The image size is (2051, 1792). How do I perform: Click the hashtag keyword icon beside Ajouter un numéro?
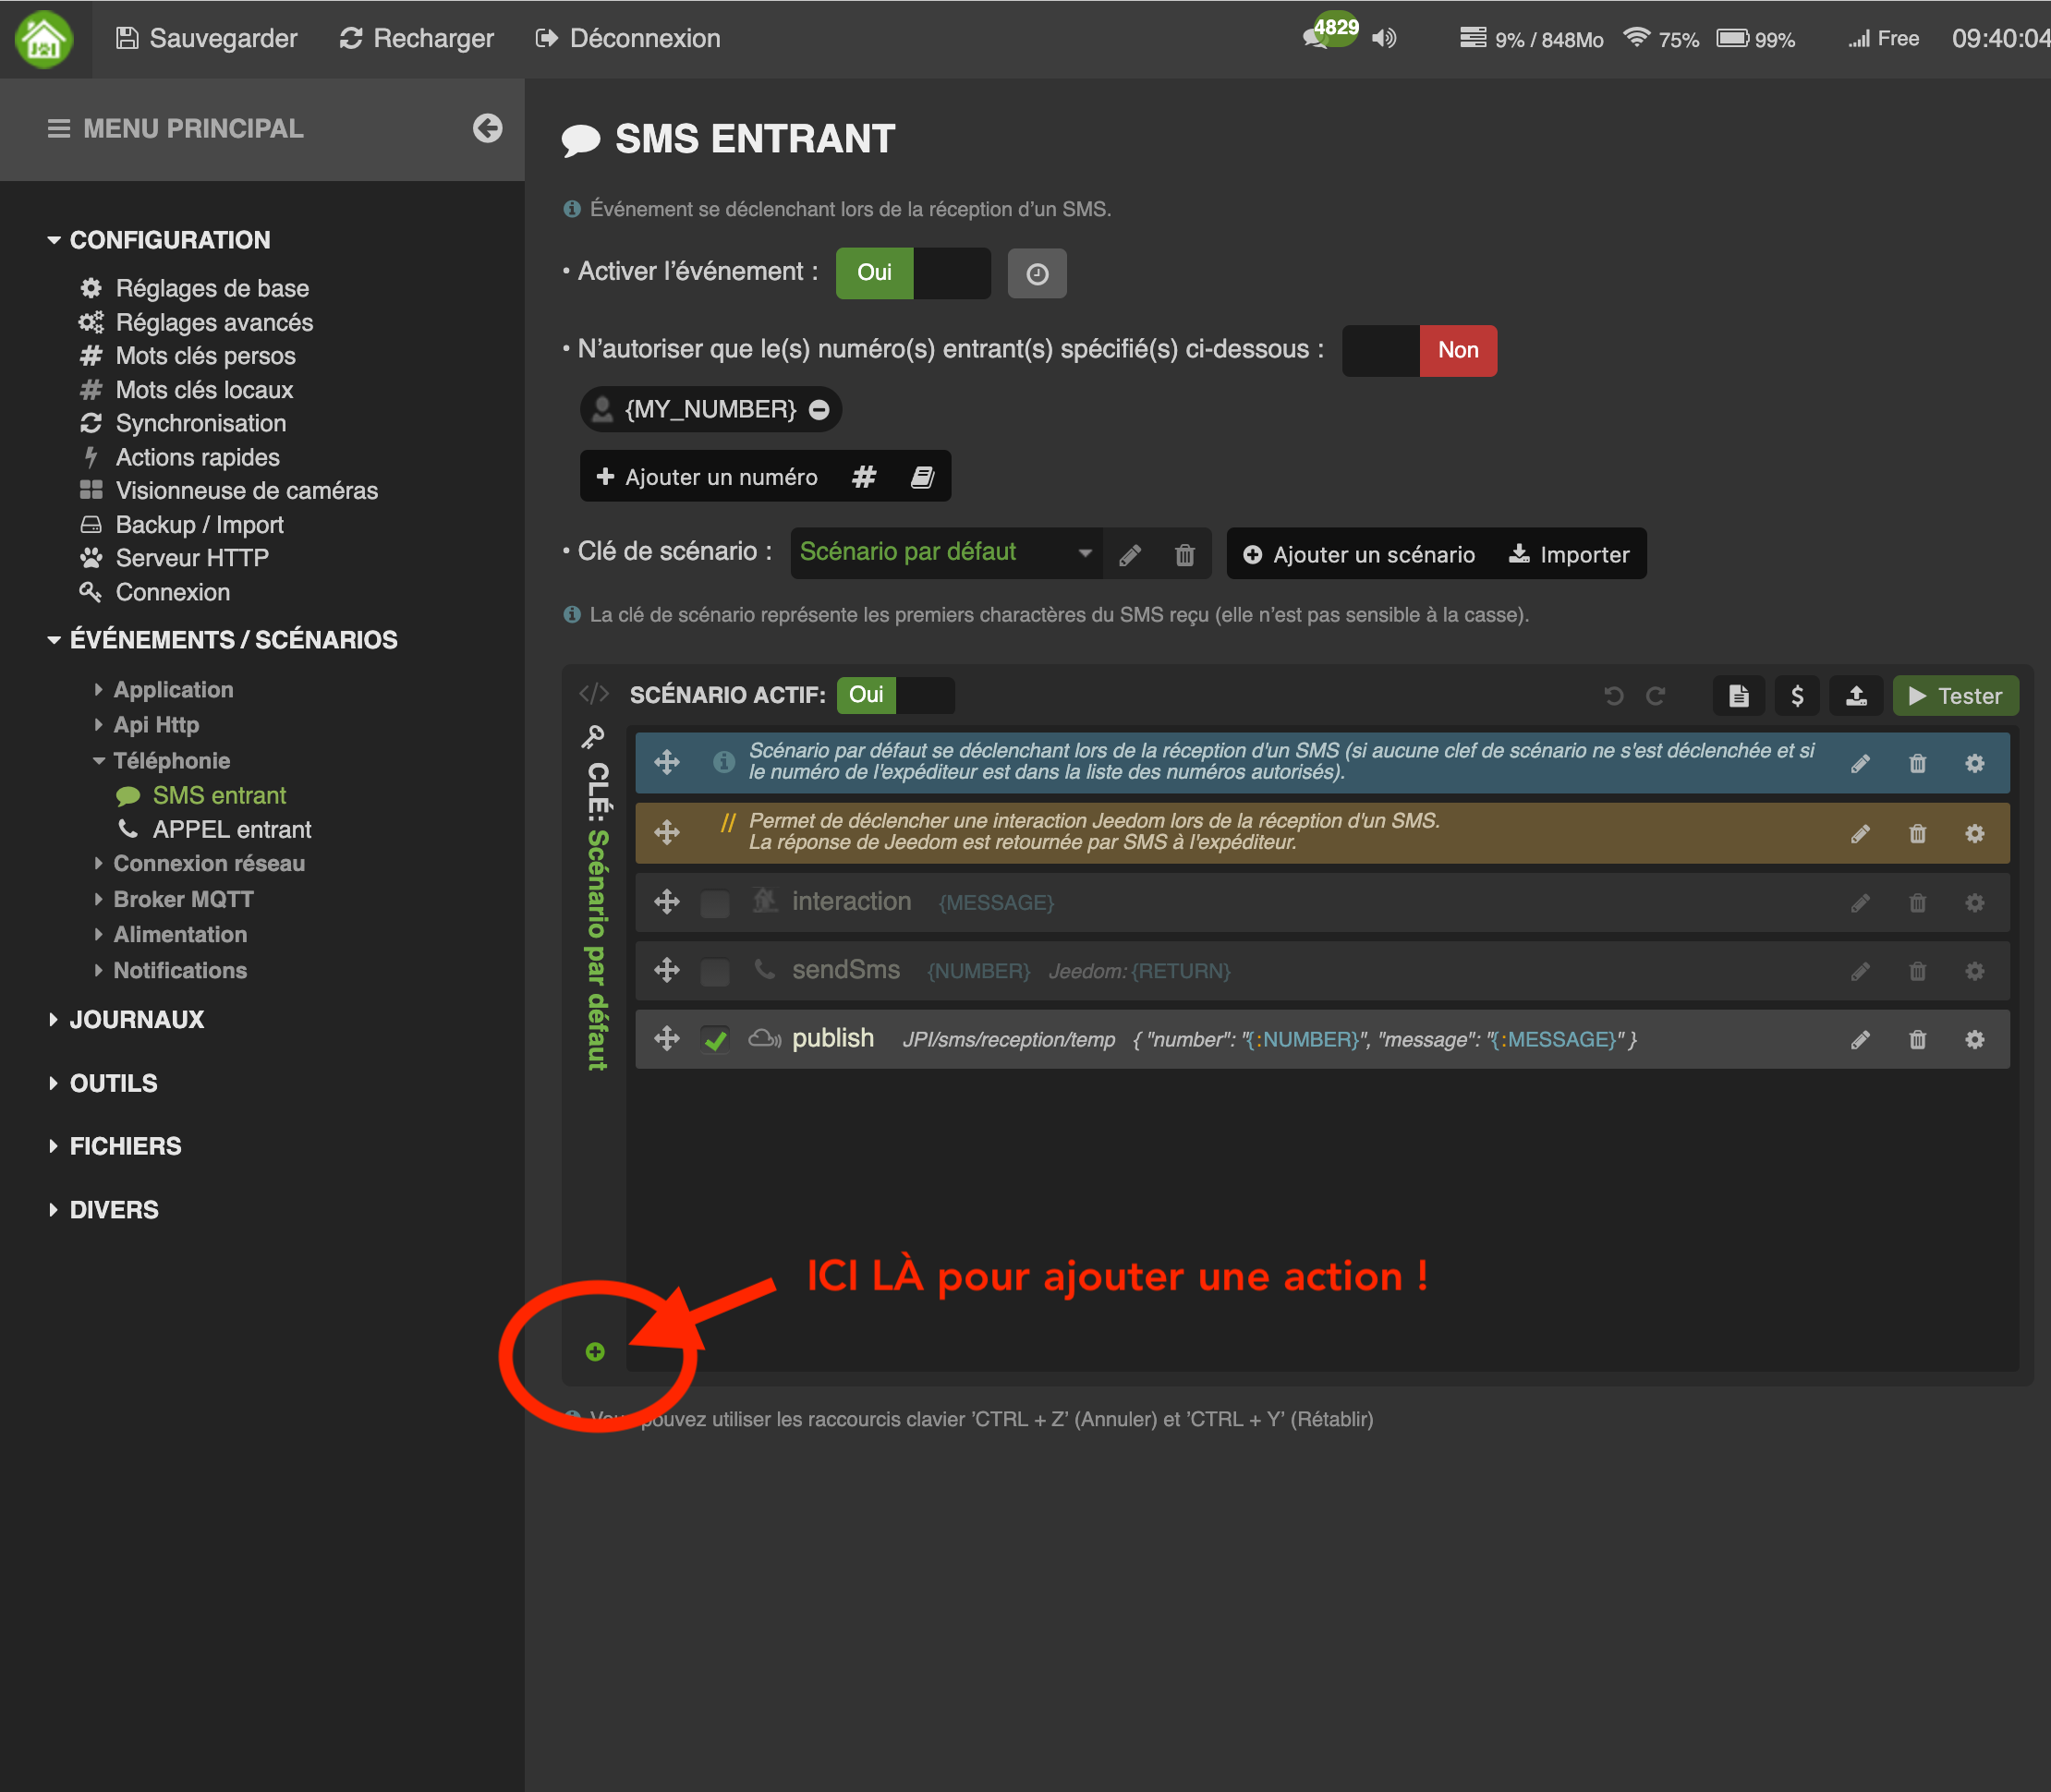(864, 477)
